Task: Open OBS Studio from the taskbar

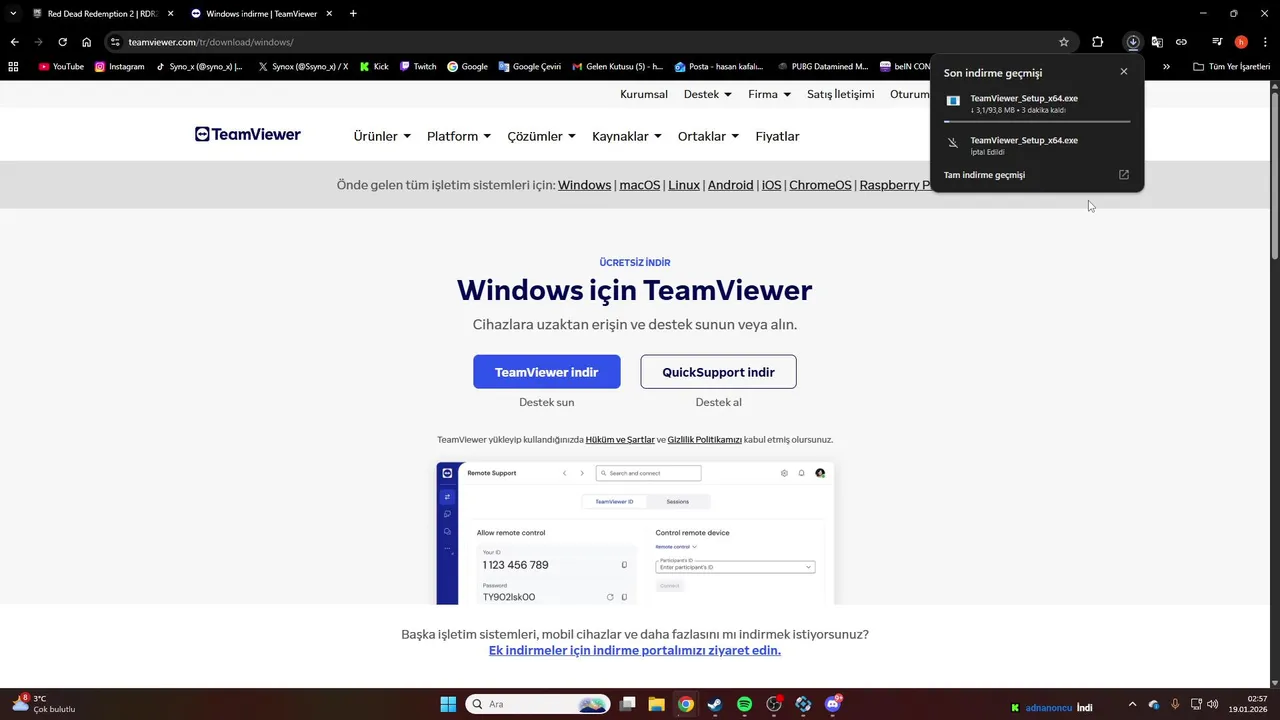Action: [x=774, y=704]
